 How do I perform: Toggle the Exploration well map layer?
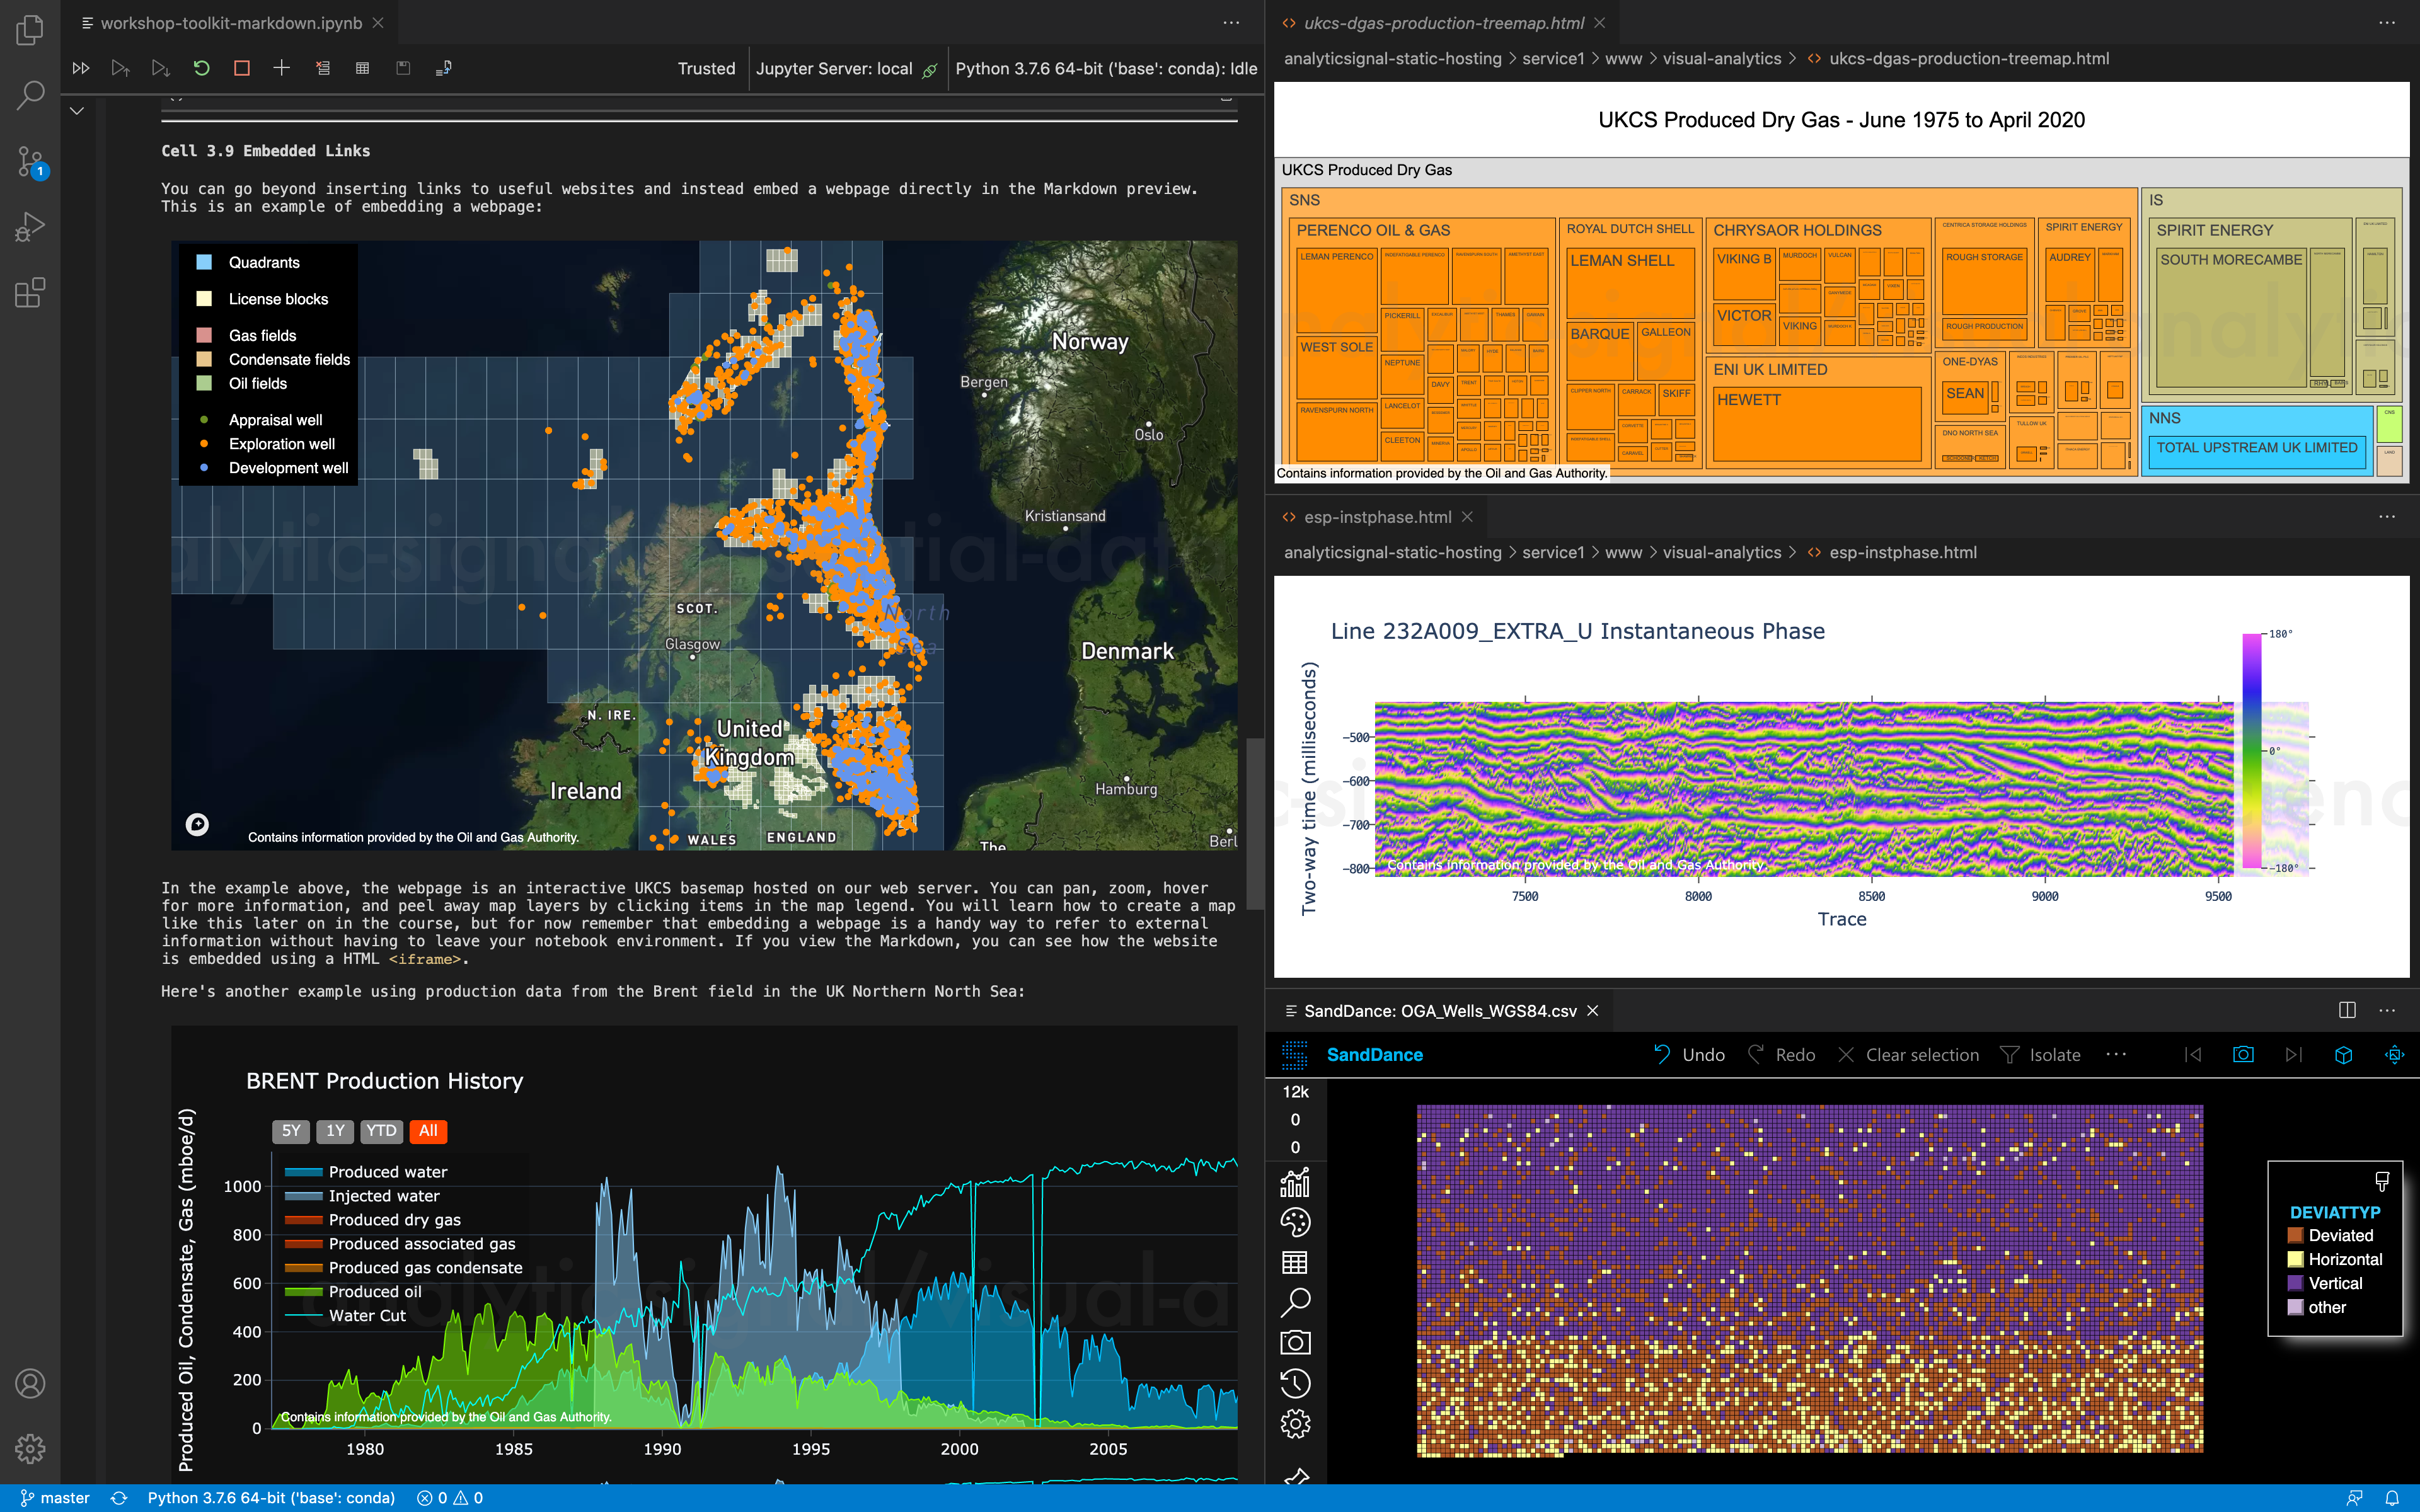pos(266,444)
